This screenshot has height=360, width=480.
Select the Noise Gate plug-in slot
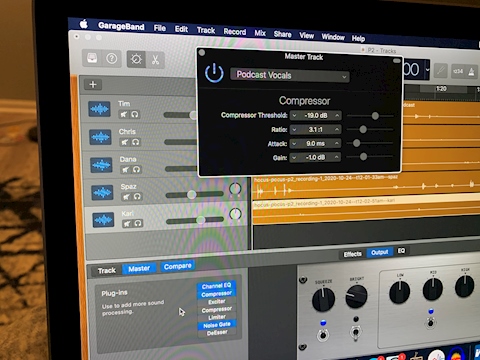coord(217,325)
